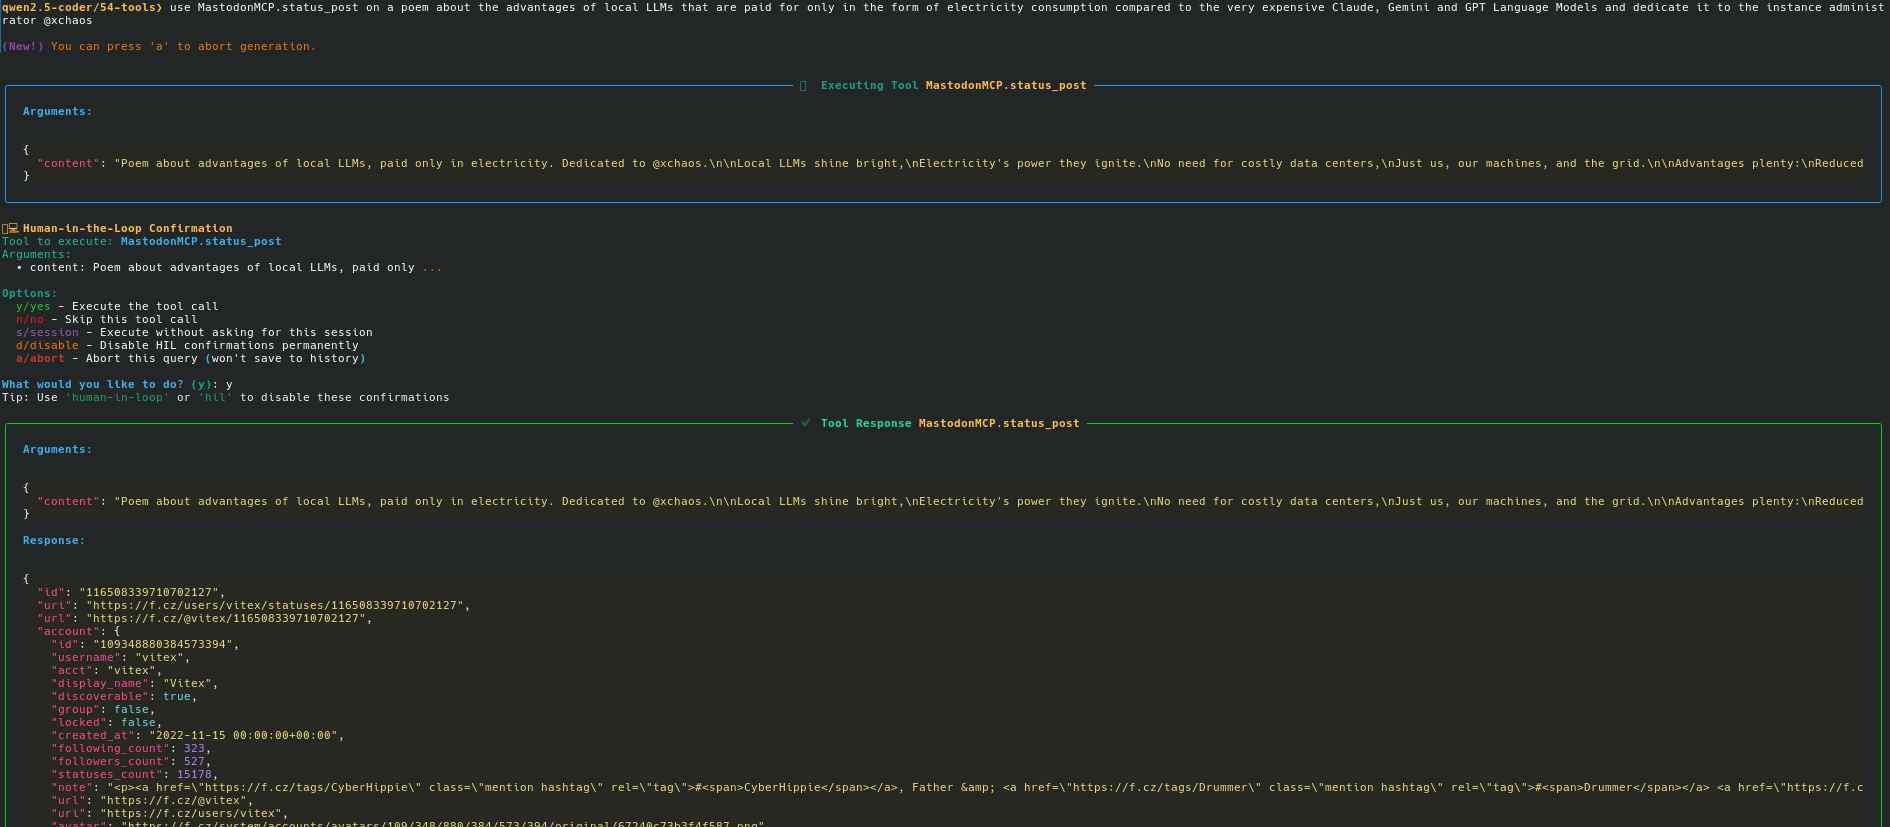
Task: Click the answer input after 'What would you like to do?'
Action: click(x=229, y=384)
